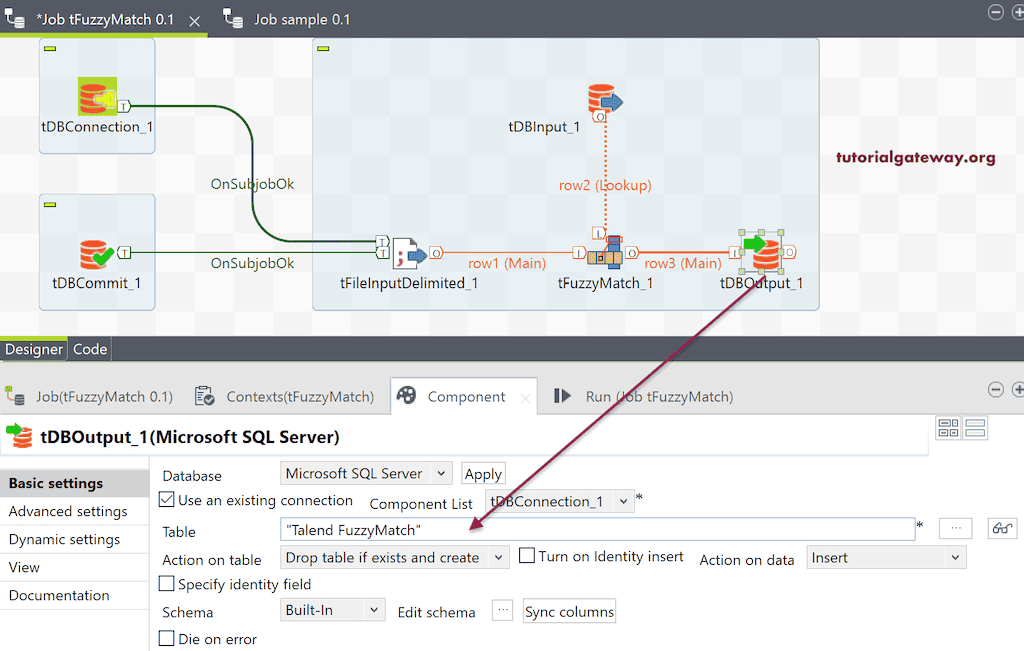Collapse the tDBConnection_1 subjob box

[x=50, y=48]
